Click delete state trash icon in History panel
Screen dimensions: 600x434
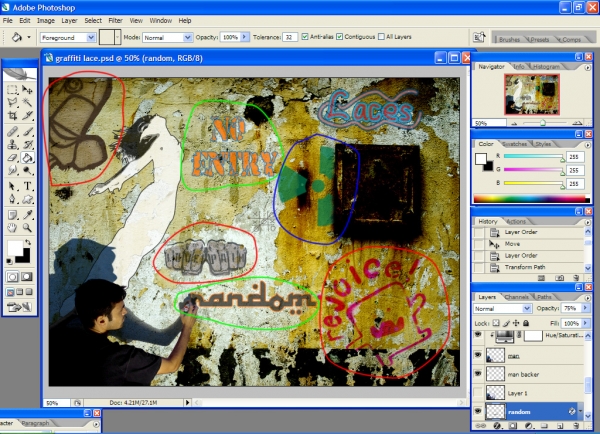(x=576, y=278)
